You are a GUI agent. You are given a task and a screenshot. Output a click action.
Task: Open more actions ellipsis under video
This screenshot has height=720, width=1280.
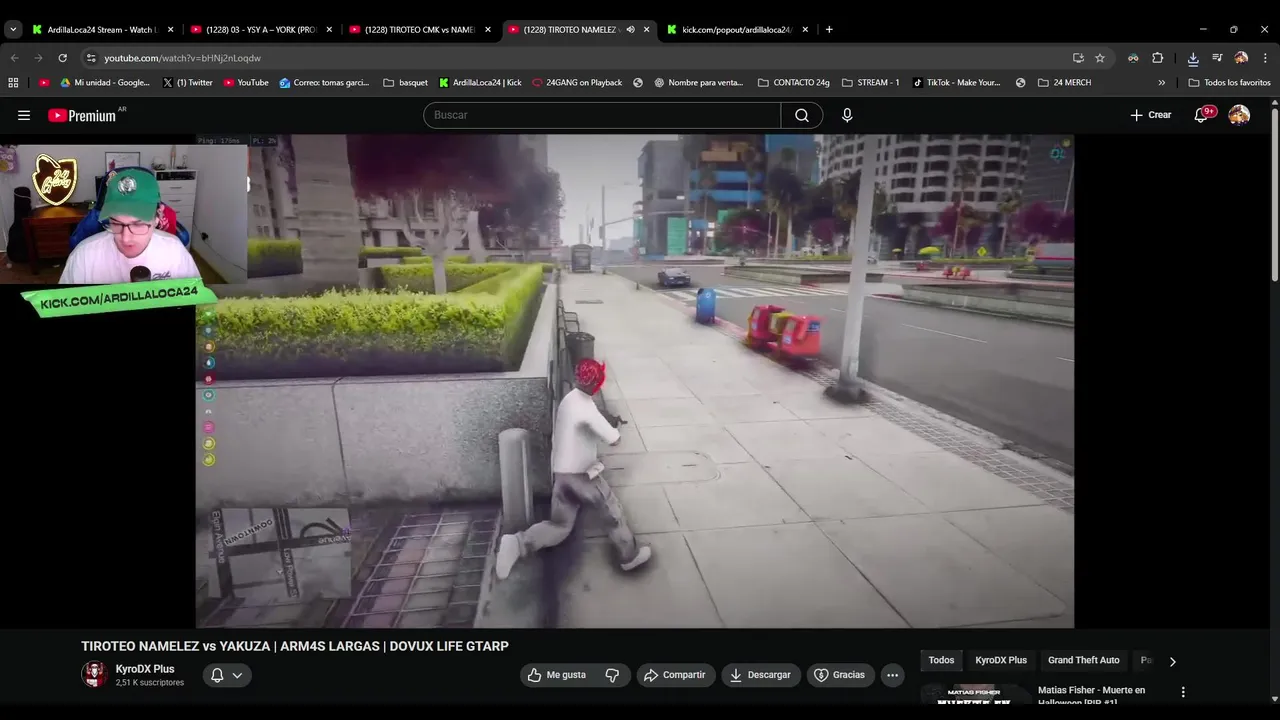click(892, 675)
